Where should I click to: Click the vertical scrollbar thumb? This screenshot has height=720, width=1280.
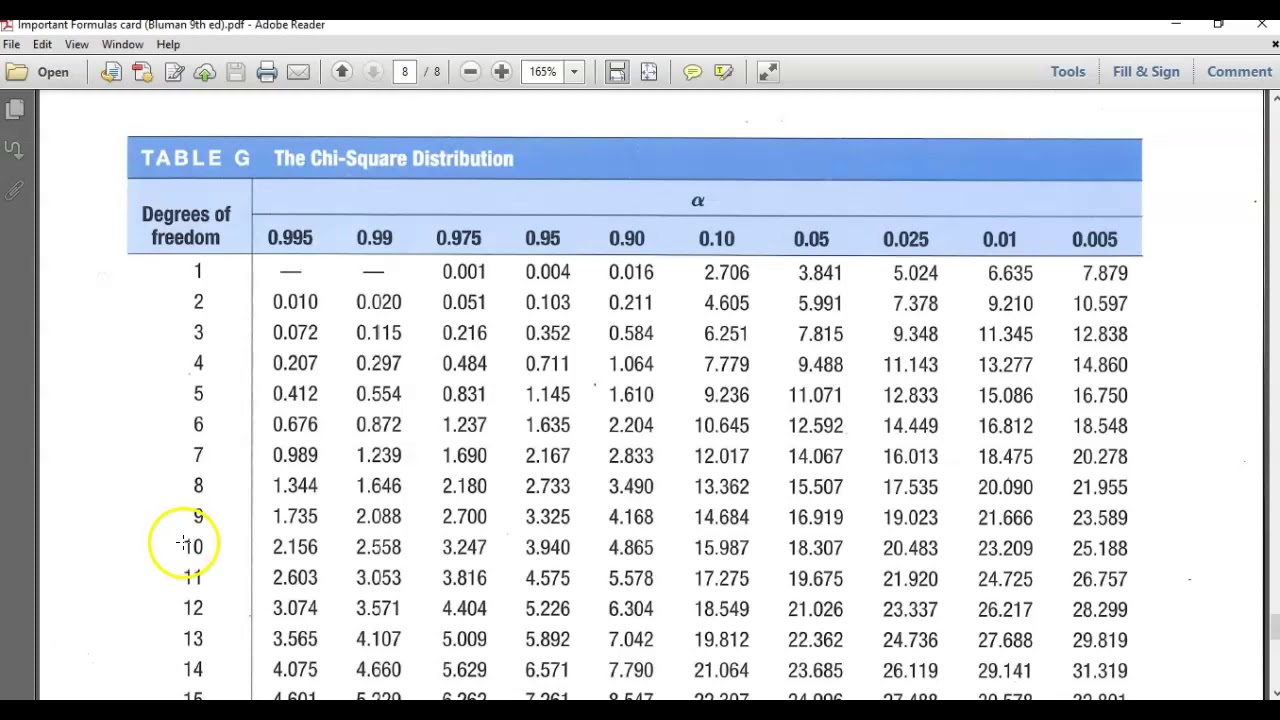[x=1274, y=628]
